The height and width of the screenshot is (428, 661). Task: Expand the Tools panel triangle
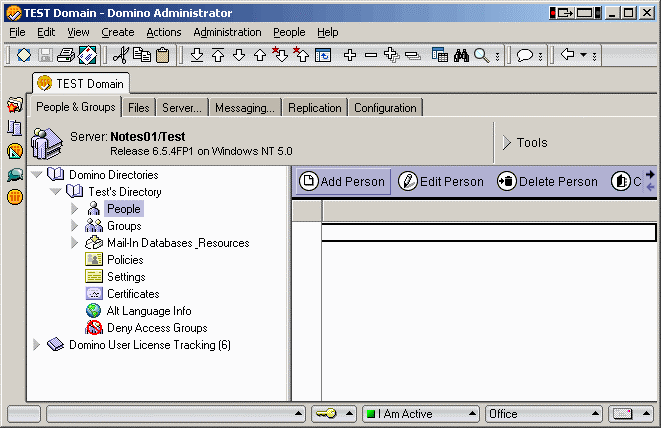[506, 143]
